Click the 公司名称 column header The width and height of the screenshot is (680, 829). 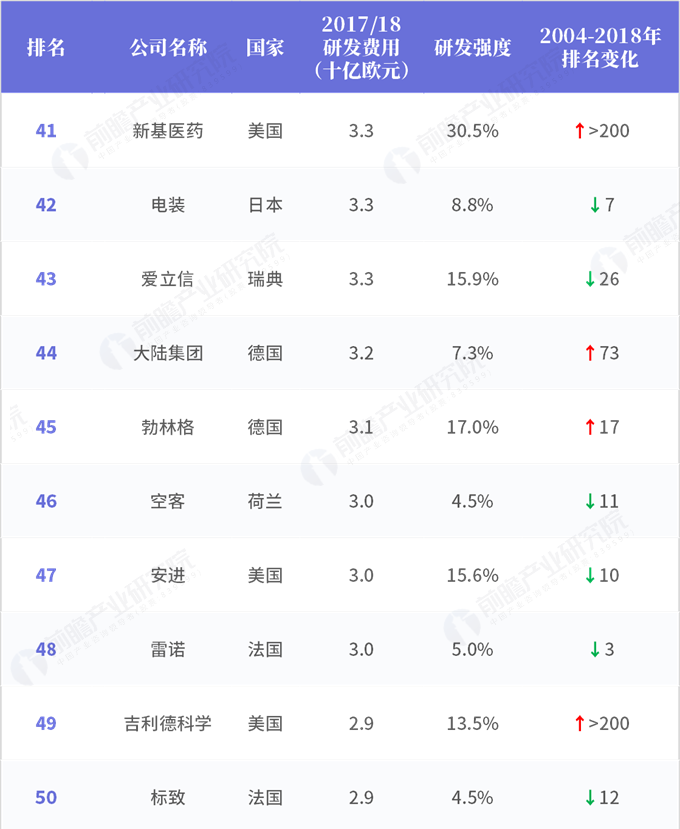167,48
